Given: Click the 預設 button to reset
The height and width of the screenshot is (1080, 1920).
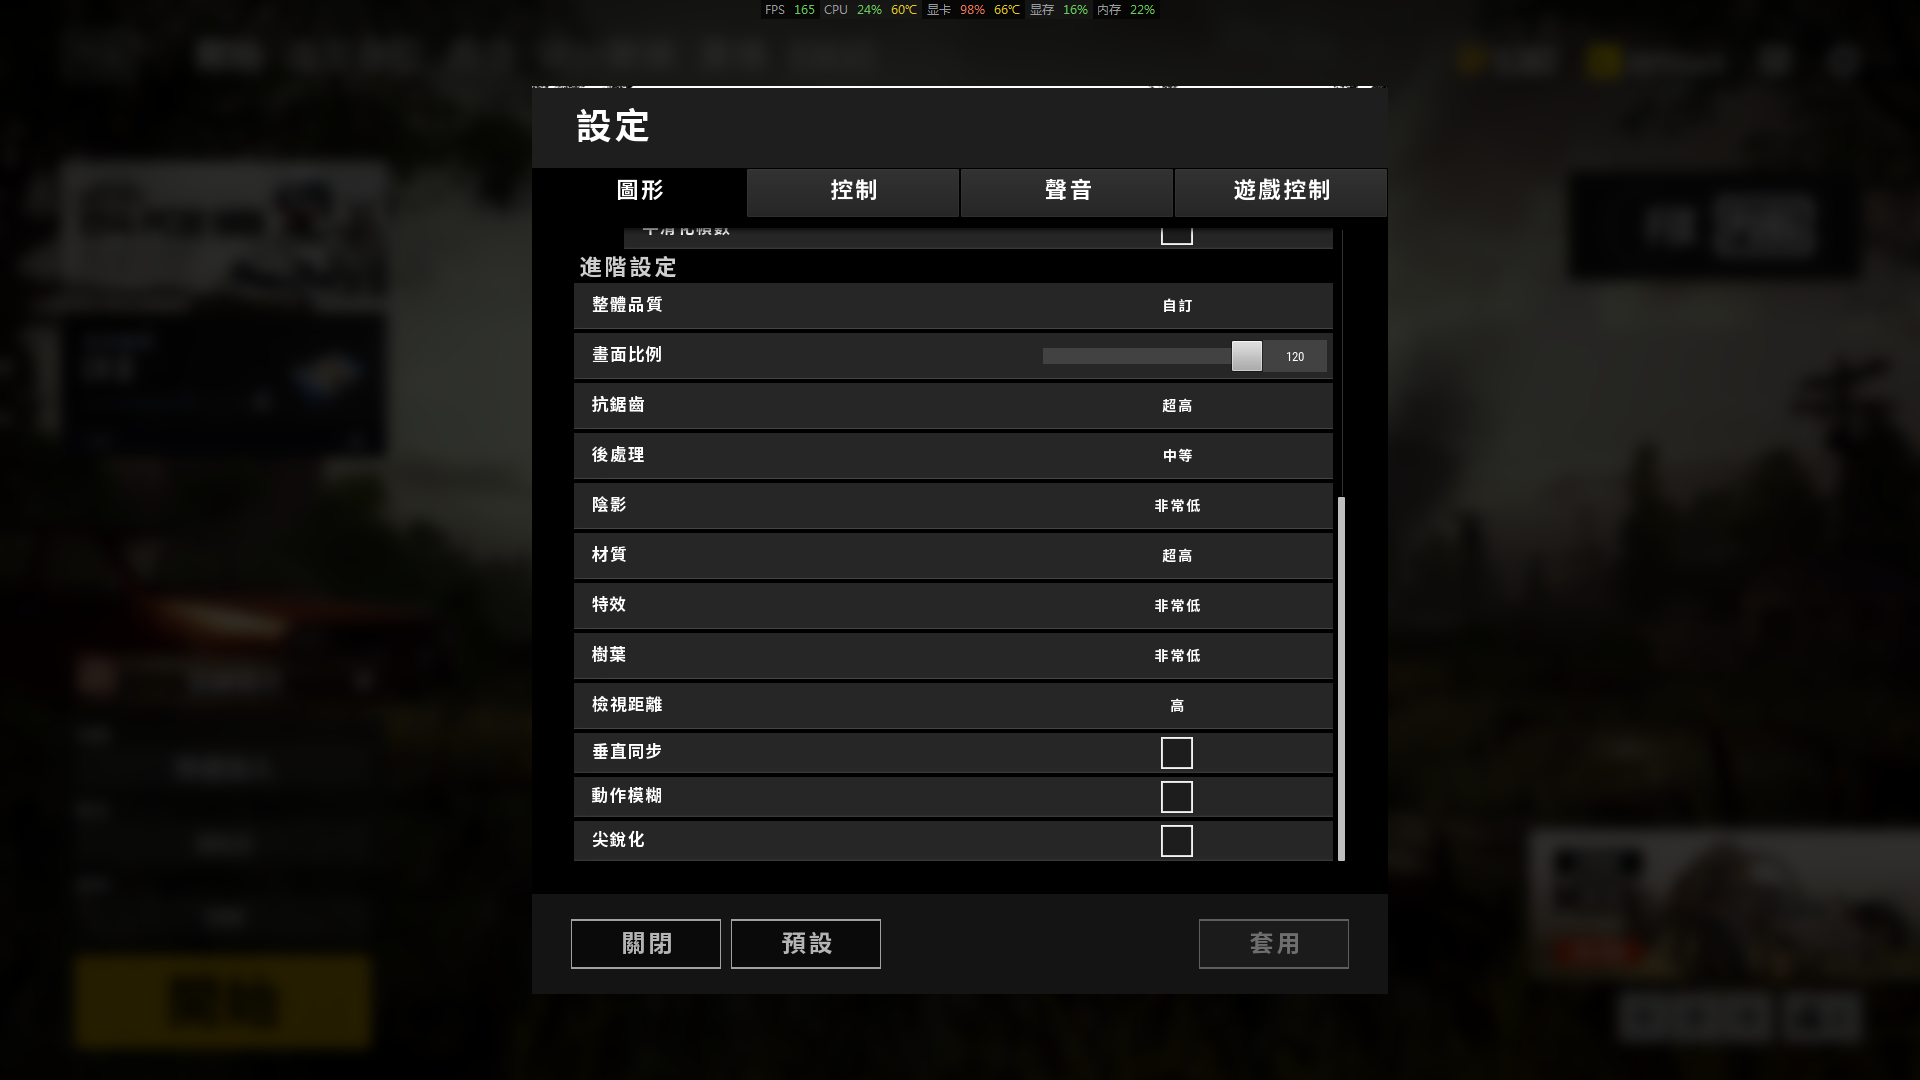Looking at the screenshot, I should click(806, 944).
